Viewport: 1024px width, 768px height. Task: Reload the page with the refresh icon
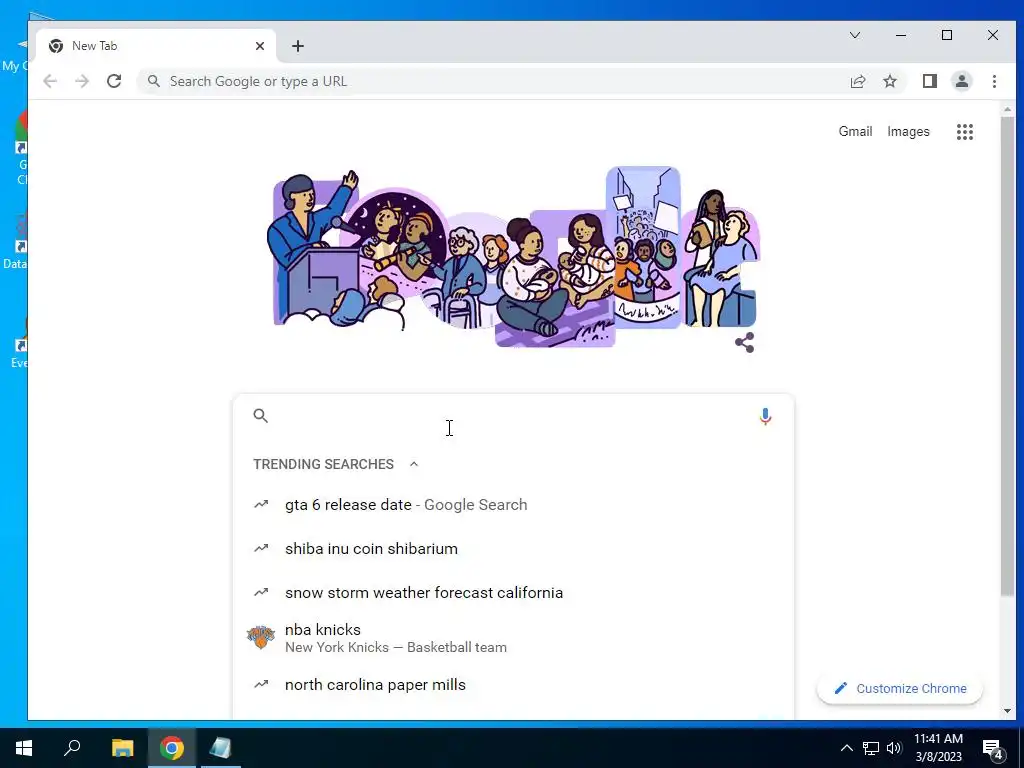click(114, 81)
